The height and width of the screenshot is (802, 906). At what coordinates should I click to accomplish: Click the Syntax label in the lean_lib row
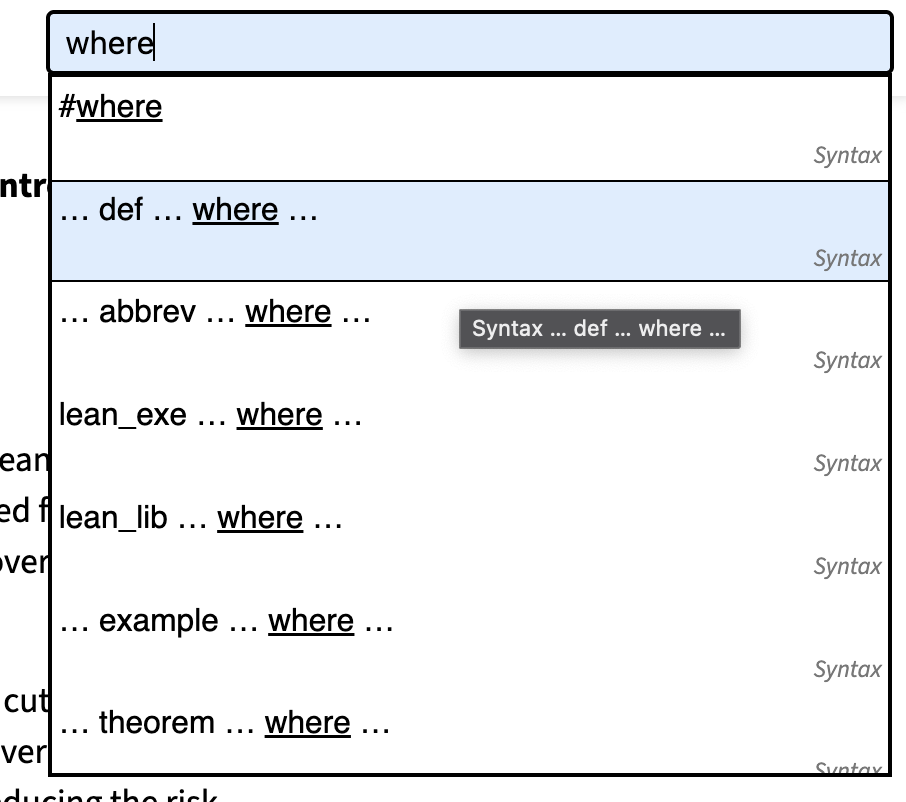click(847, 567)
